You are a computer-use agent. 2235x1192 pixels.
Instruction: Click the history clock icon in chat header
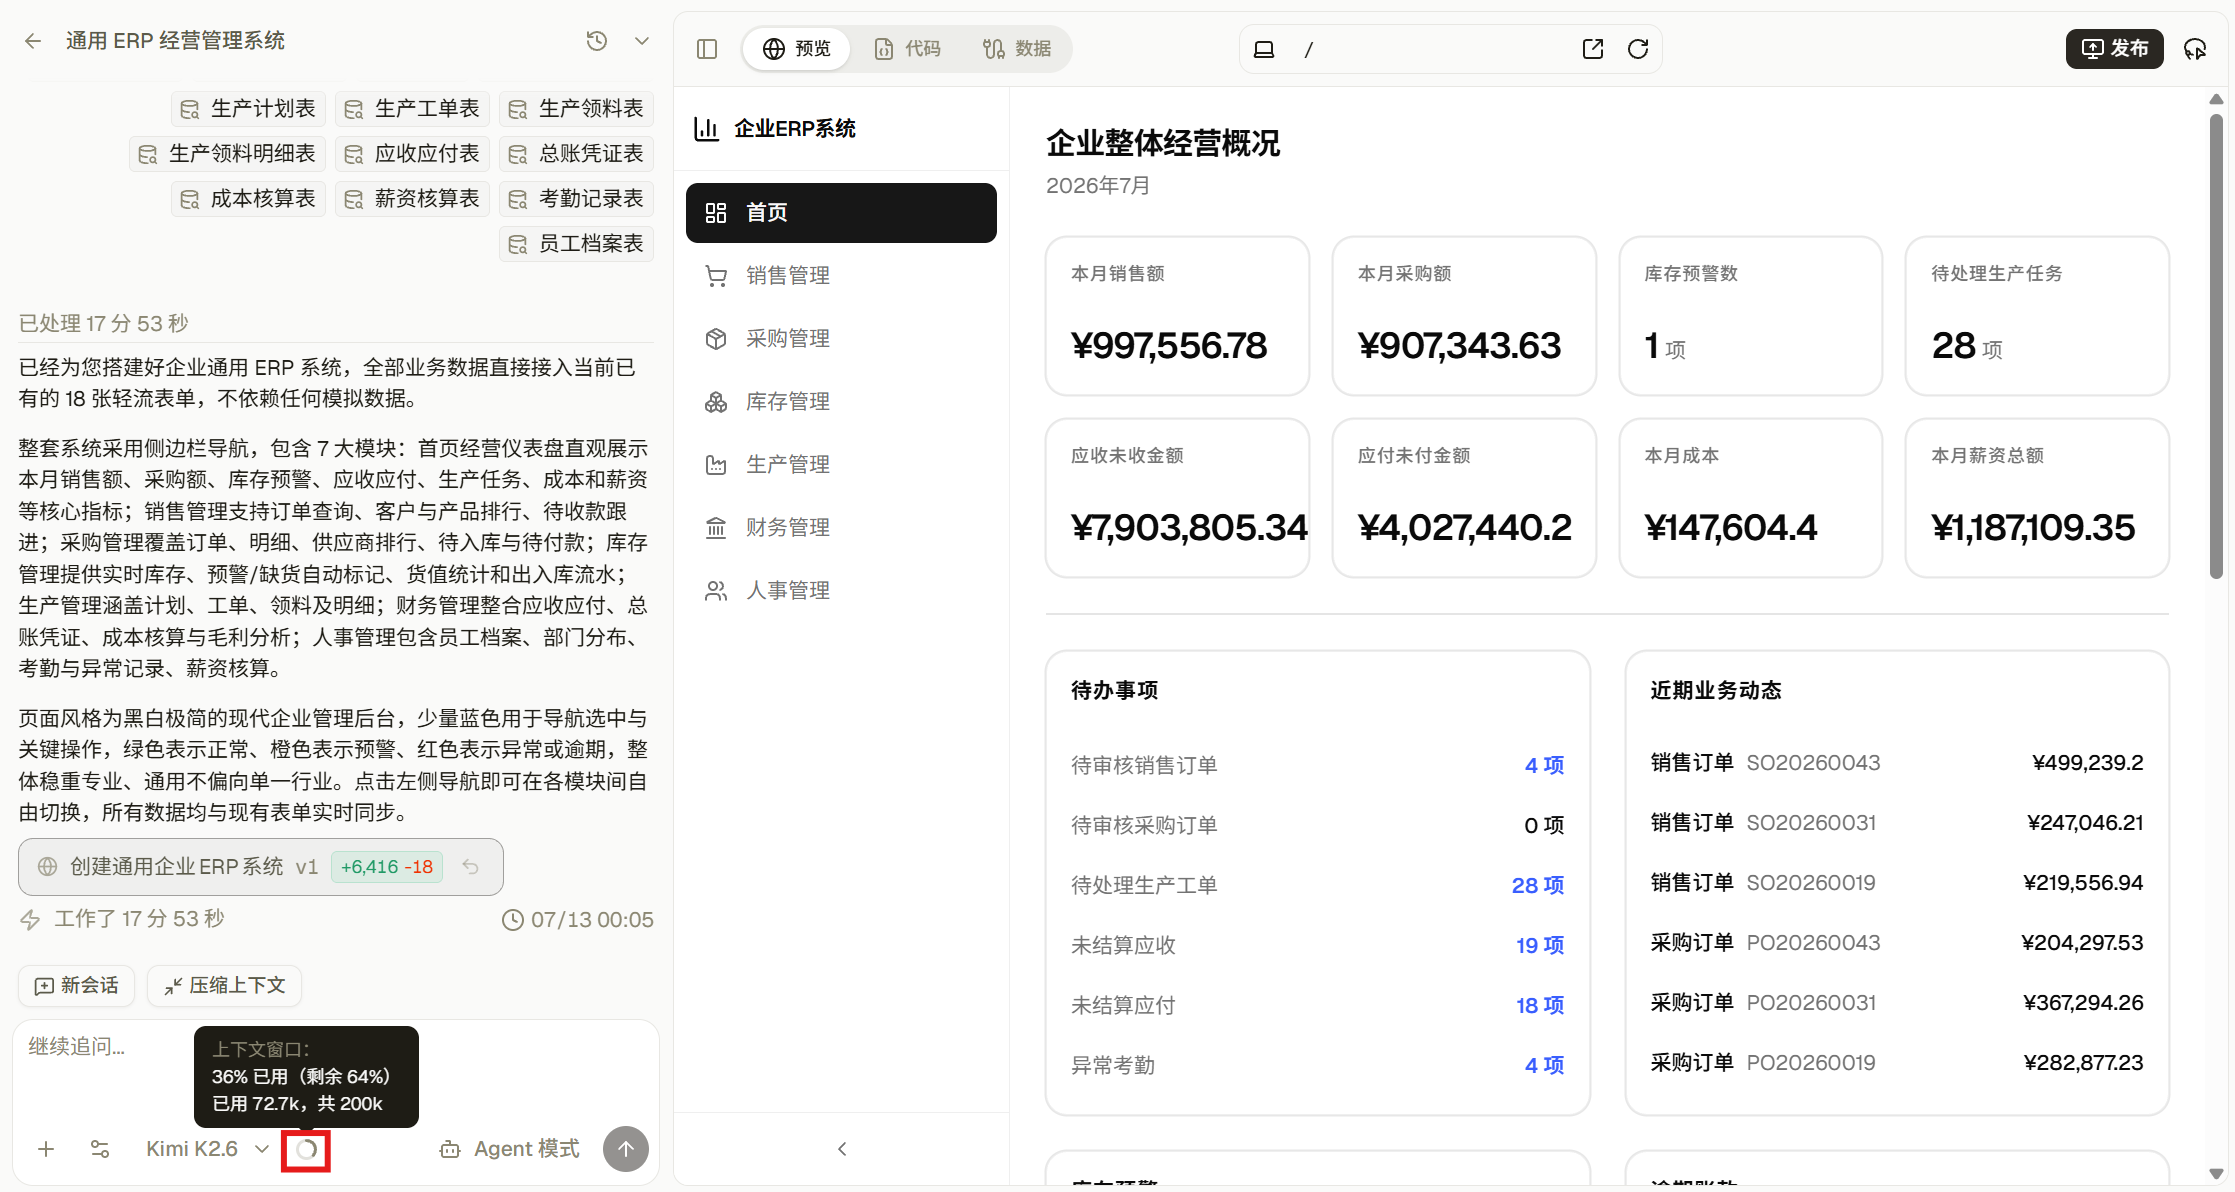596,41
